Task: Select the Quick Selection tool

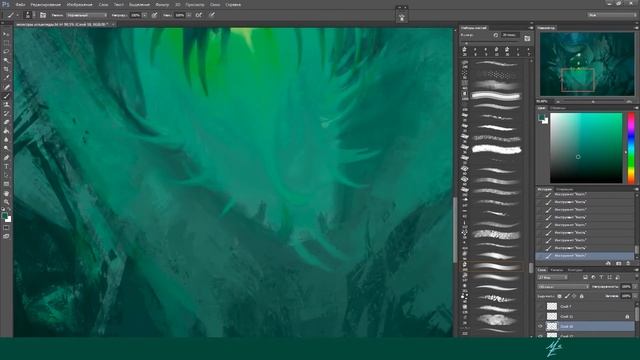Action: click(x=6, y=60)
